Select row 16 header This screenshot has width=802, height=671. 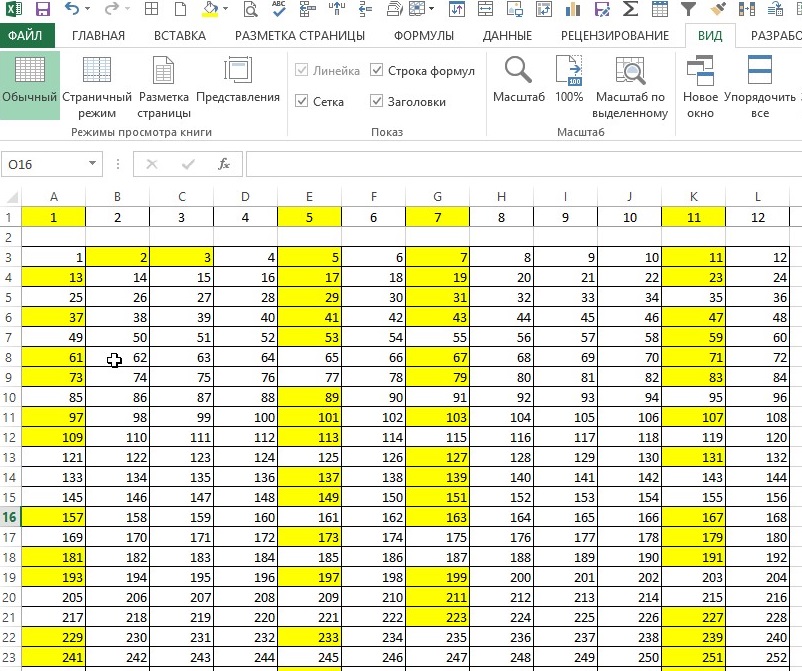click(10, 517)
